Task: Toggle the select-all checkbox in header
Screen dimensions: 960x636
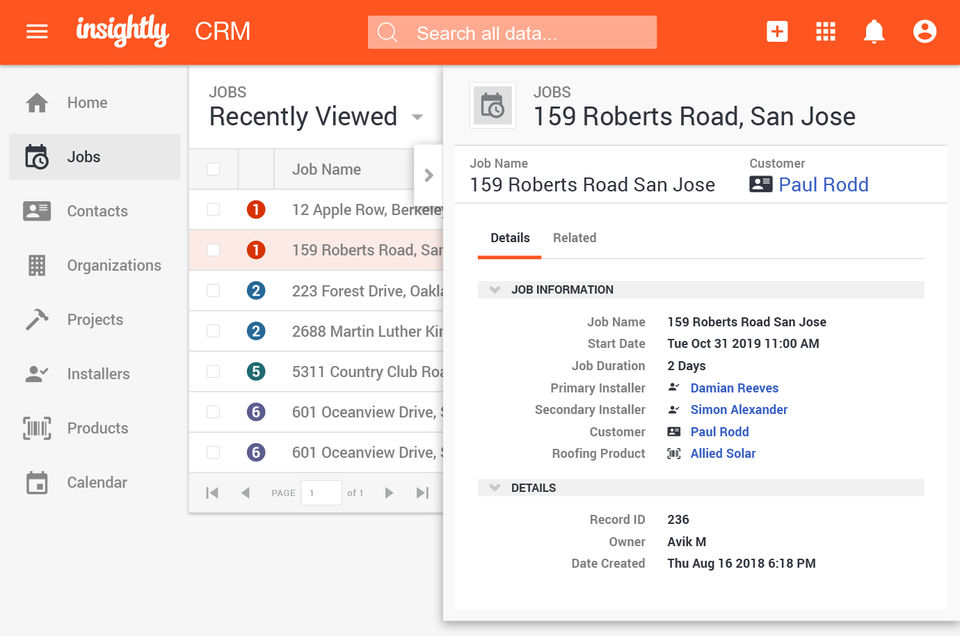Action: tap(213, 169)
